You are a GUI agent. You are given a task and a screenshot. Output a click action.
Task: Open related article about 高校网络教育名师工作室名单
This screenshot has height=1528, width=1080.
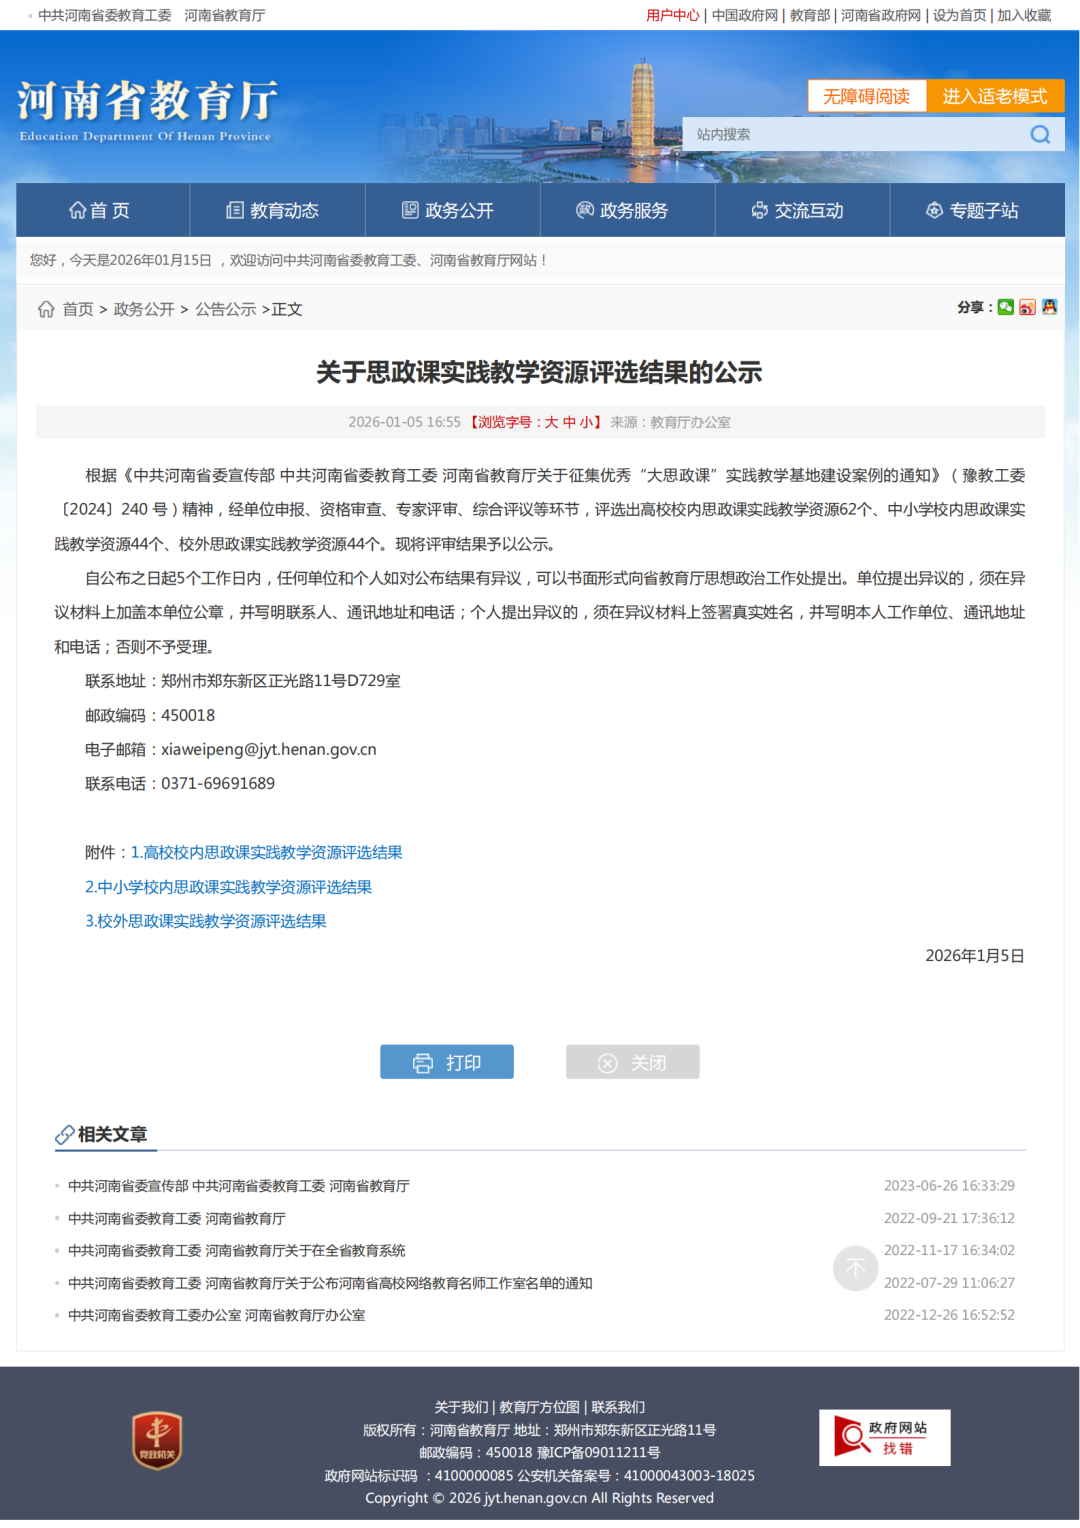point(330,1283)
